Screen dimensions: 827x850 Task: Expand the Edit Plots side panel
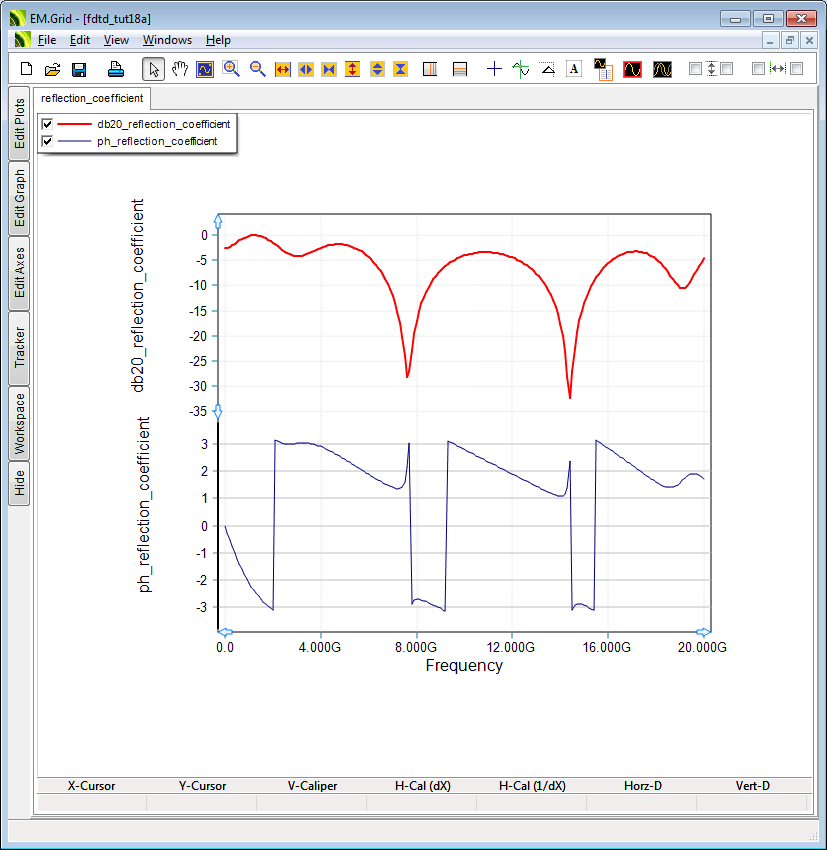point(19,124)
